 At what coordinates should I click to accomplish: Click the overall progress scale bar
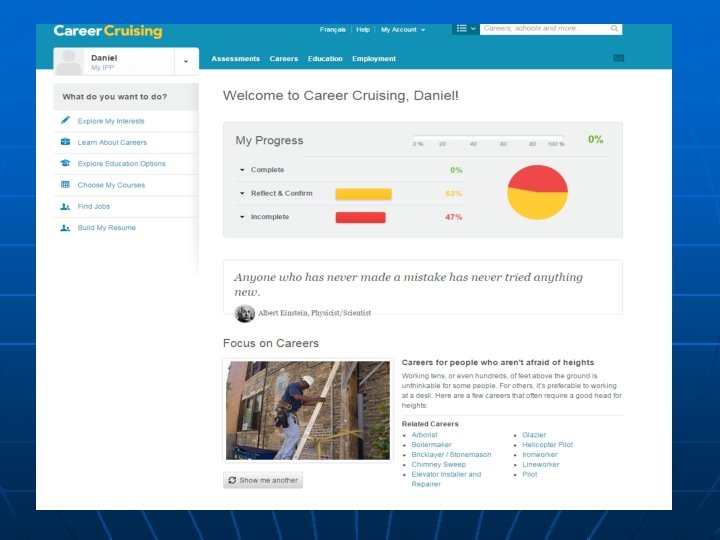(488, 137)
